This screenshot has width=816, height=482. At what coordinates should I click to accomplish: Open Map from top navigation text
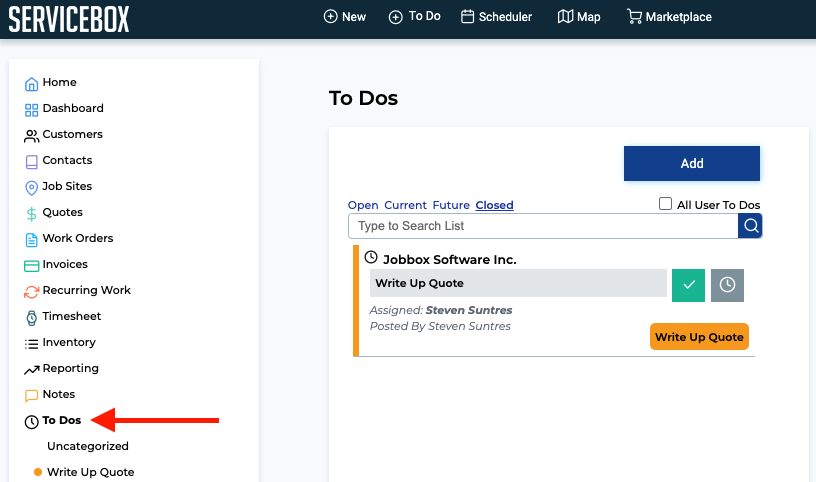pos(588,17)
